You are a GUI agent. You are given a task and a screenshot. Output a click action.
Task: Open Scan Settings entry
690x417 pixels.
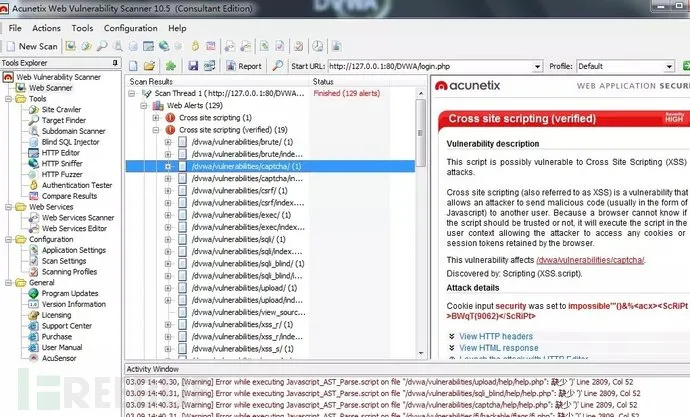tap(63, 261)
